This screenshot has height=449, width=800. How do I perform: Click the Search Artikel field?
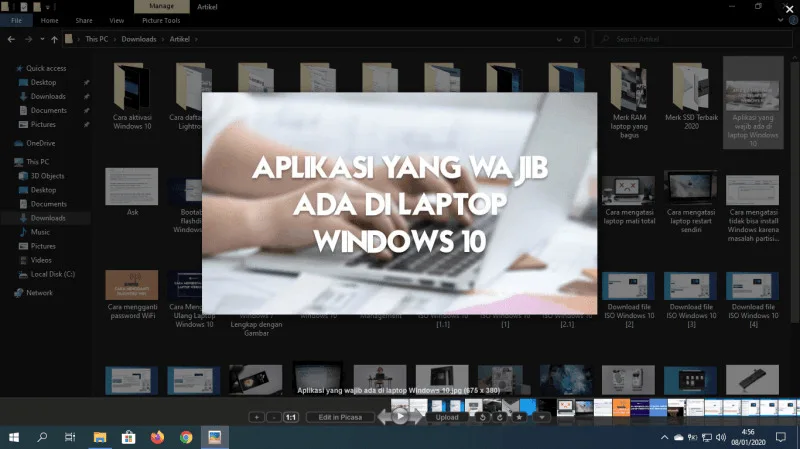tap(692, 39)
